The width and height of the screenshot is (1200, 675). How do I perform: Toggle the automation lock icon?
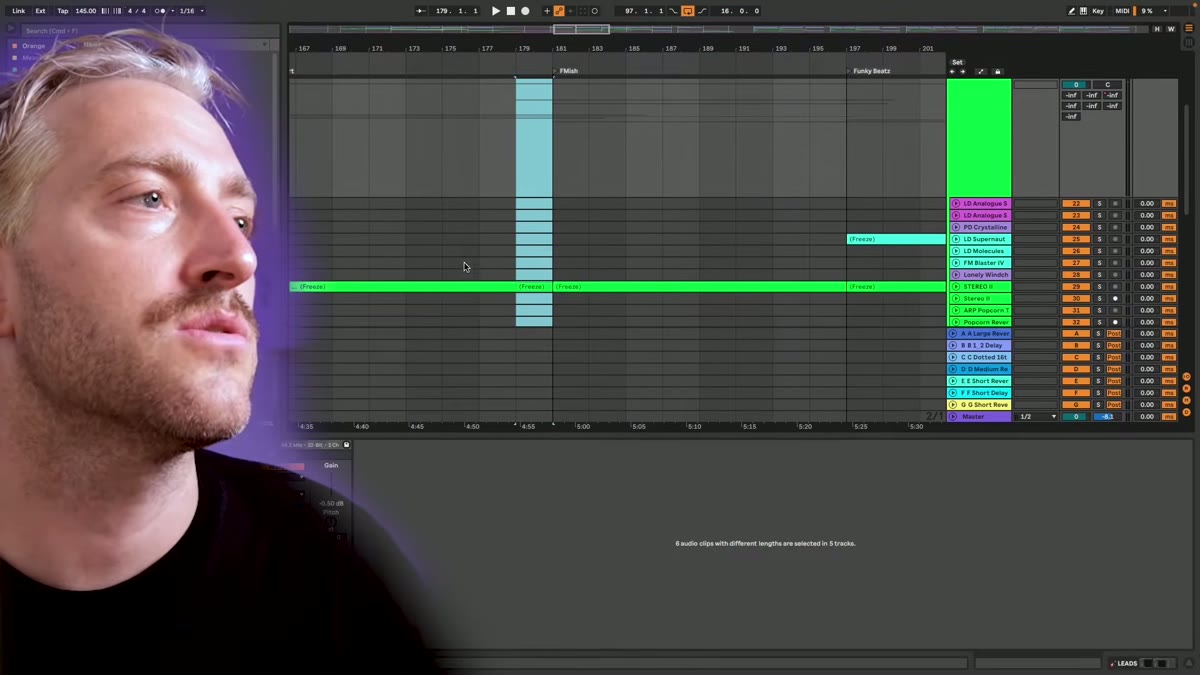point(997,72)
